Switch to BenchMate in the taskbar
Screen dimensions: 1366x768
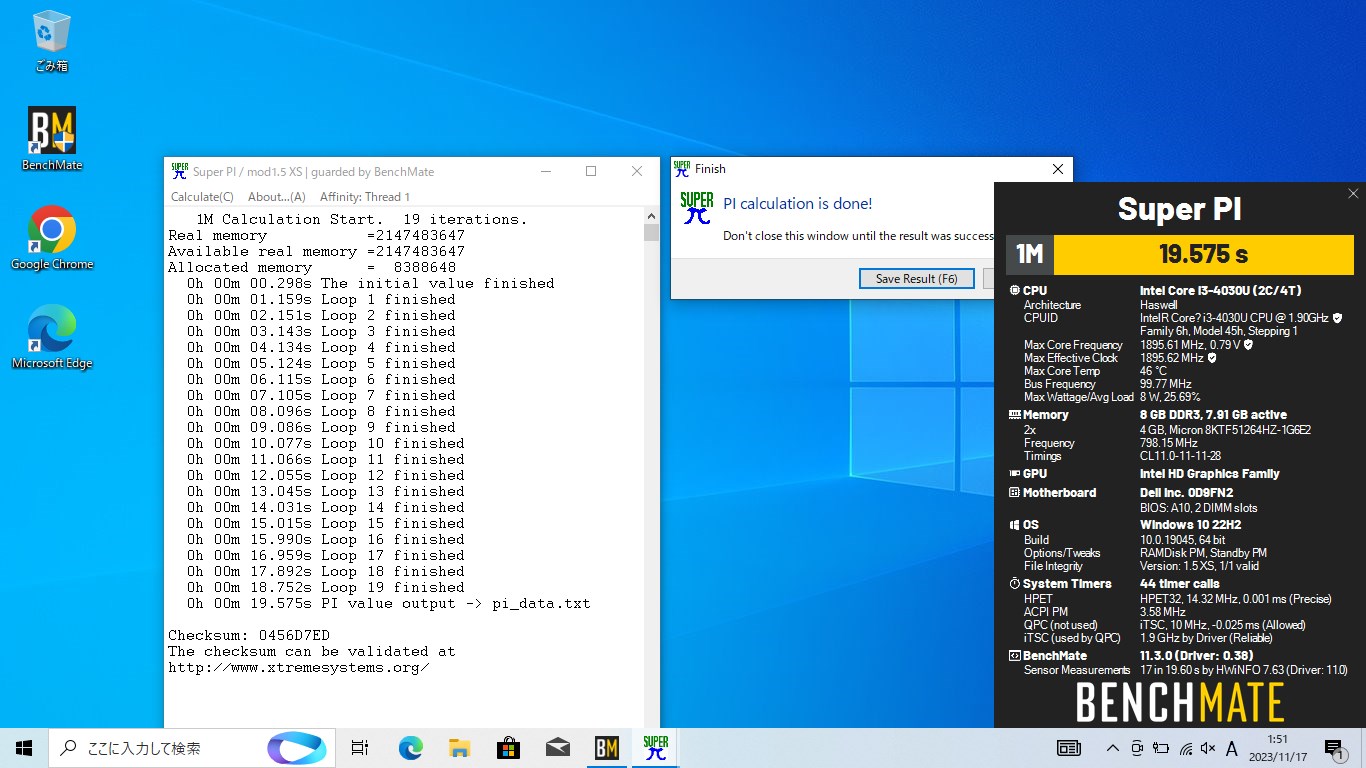click(x=606, y=748)
